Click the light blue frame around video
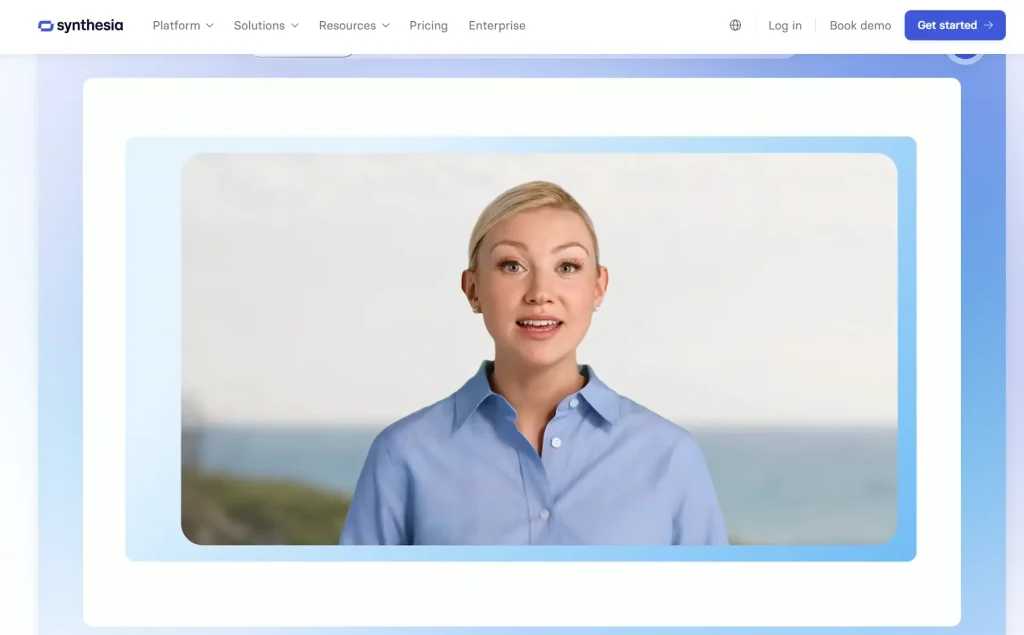 (x=152, y=350)
